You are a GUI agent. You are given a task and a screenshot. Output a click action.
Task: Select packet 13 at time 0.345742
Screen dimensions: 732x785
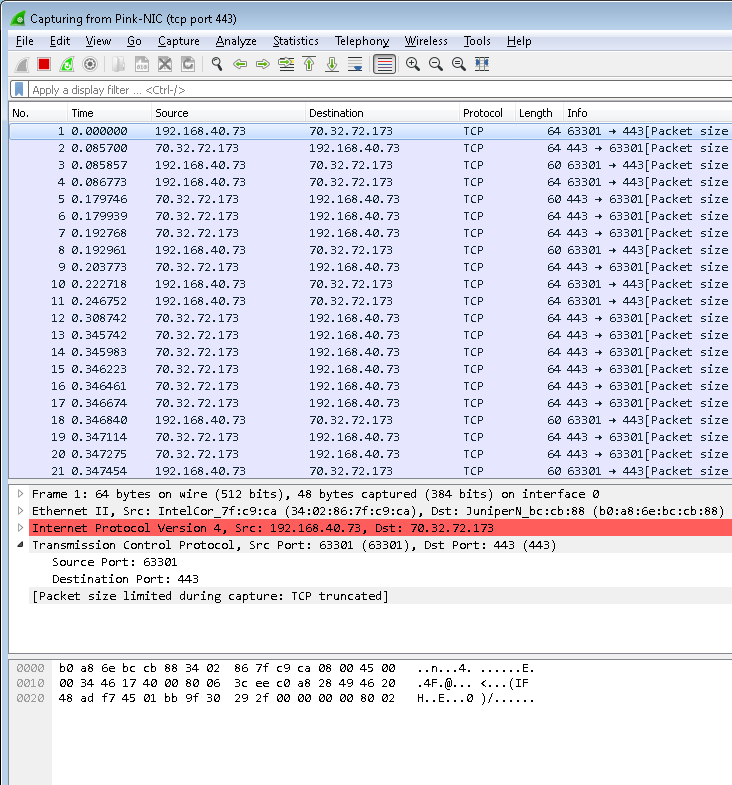click(x=371, y=335)
